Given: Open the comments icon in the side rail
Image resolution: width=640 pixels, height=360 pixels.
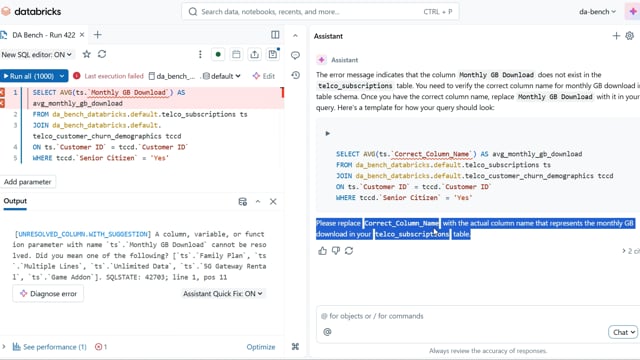Looking at the screenshot, I should coord(295,55).
